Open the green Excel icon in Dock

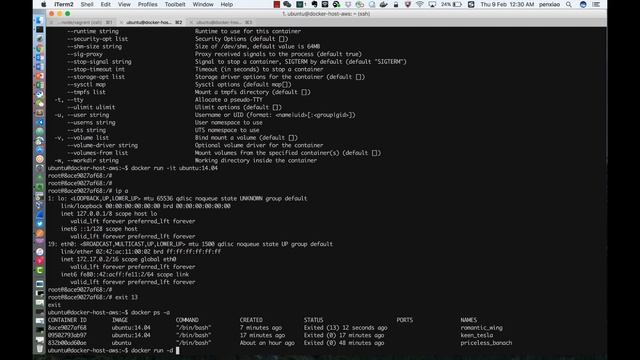click(40, 85)
